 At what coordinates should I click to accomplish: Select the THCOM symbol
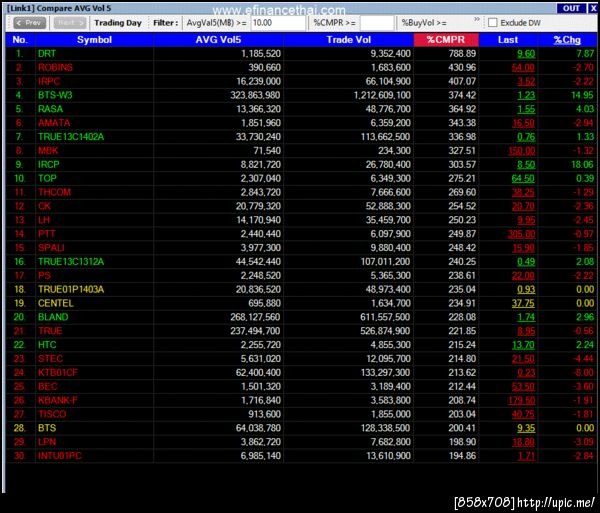54,192
